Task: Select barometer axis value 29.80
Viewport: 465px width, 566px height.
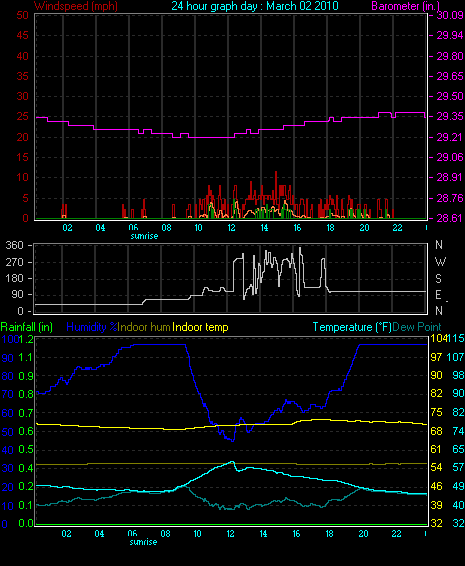Action: 450,56
